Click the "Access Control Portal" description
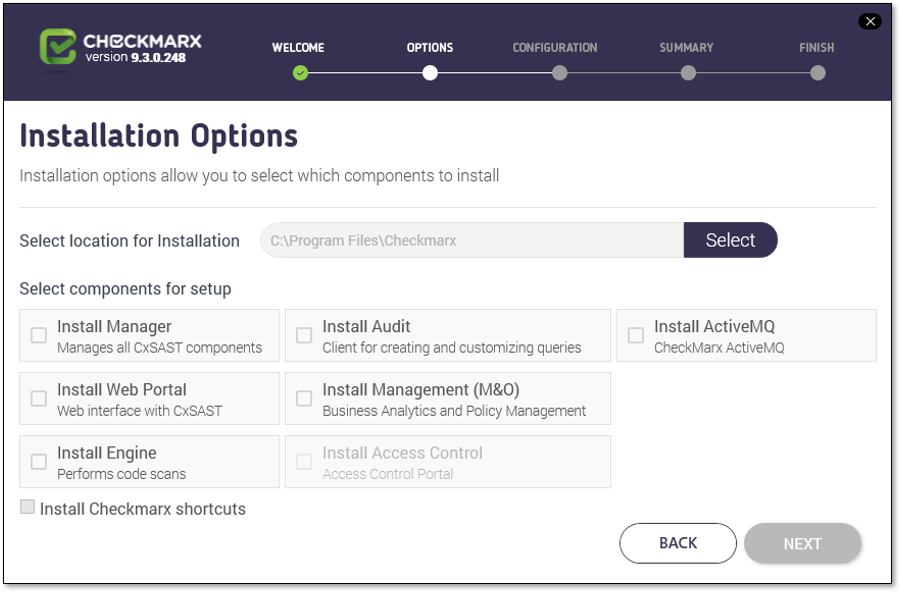This screenshot has width=901, height=593. click(388, 475)
